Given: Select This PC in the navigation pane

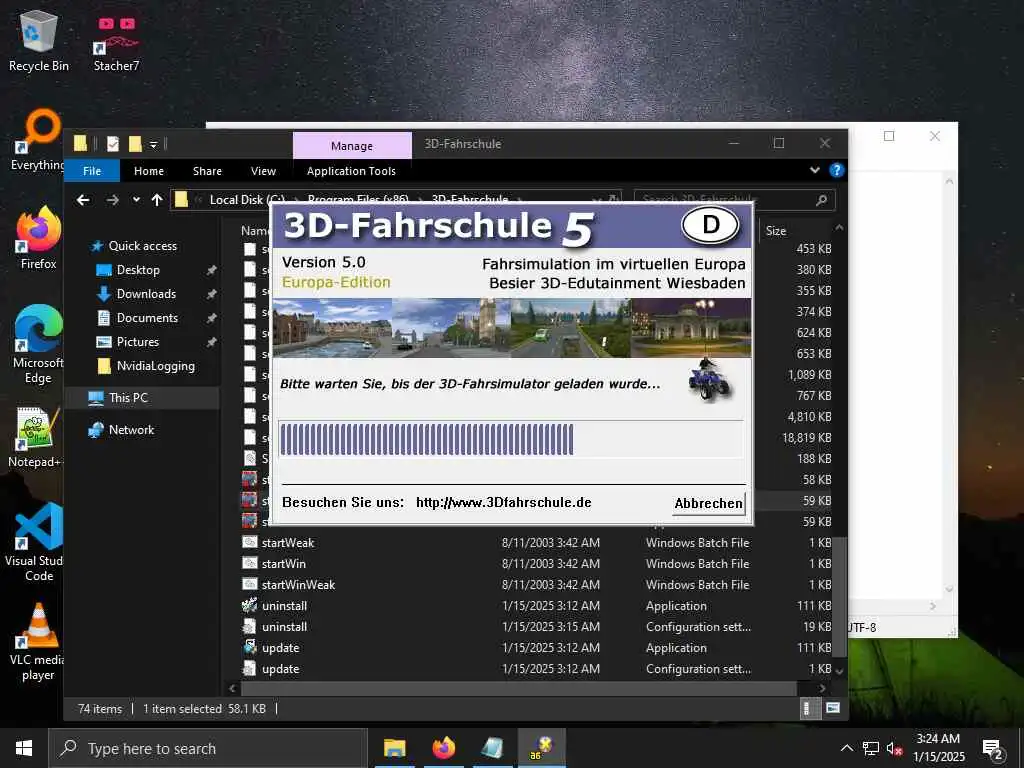Looking at the screenshot, I should pos(128,398).
